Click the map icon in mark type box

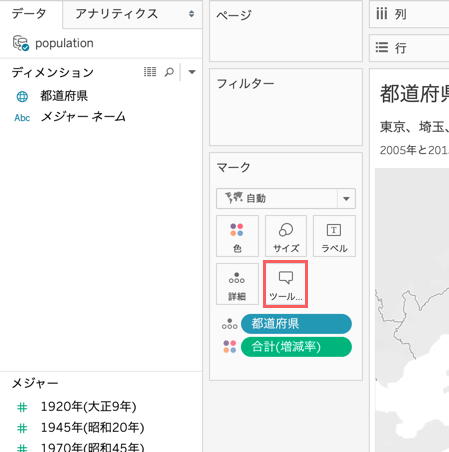pos(234,198)
